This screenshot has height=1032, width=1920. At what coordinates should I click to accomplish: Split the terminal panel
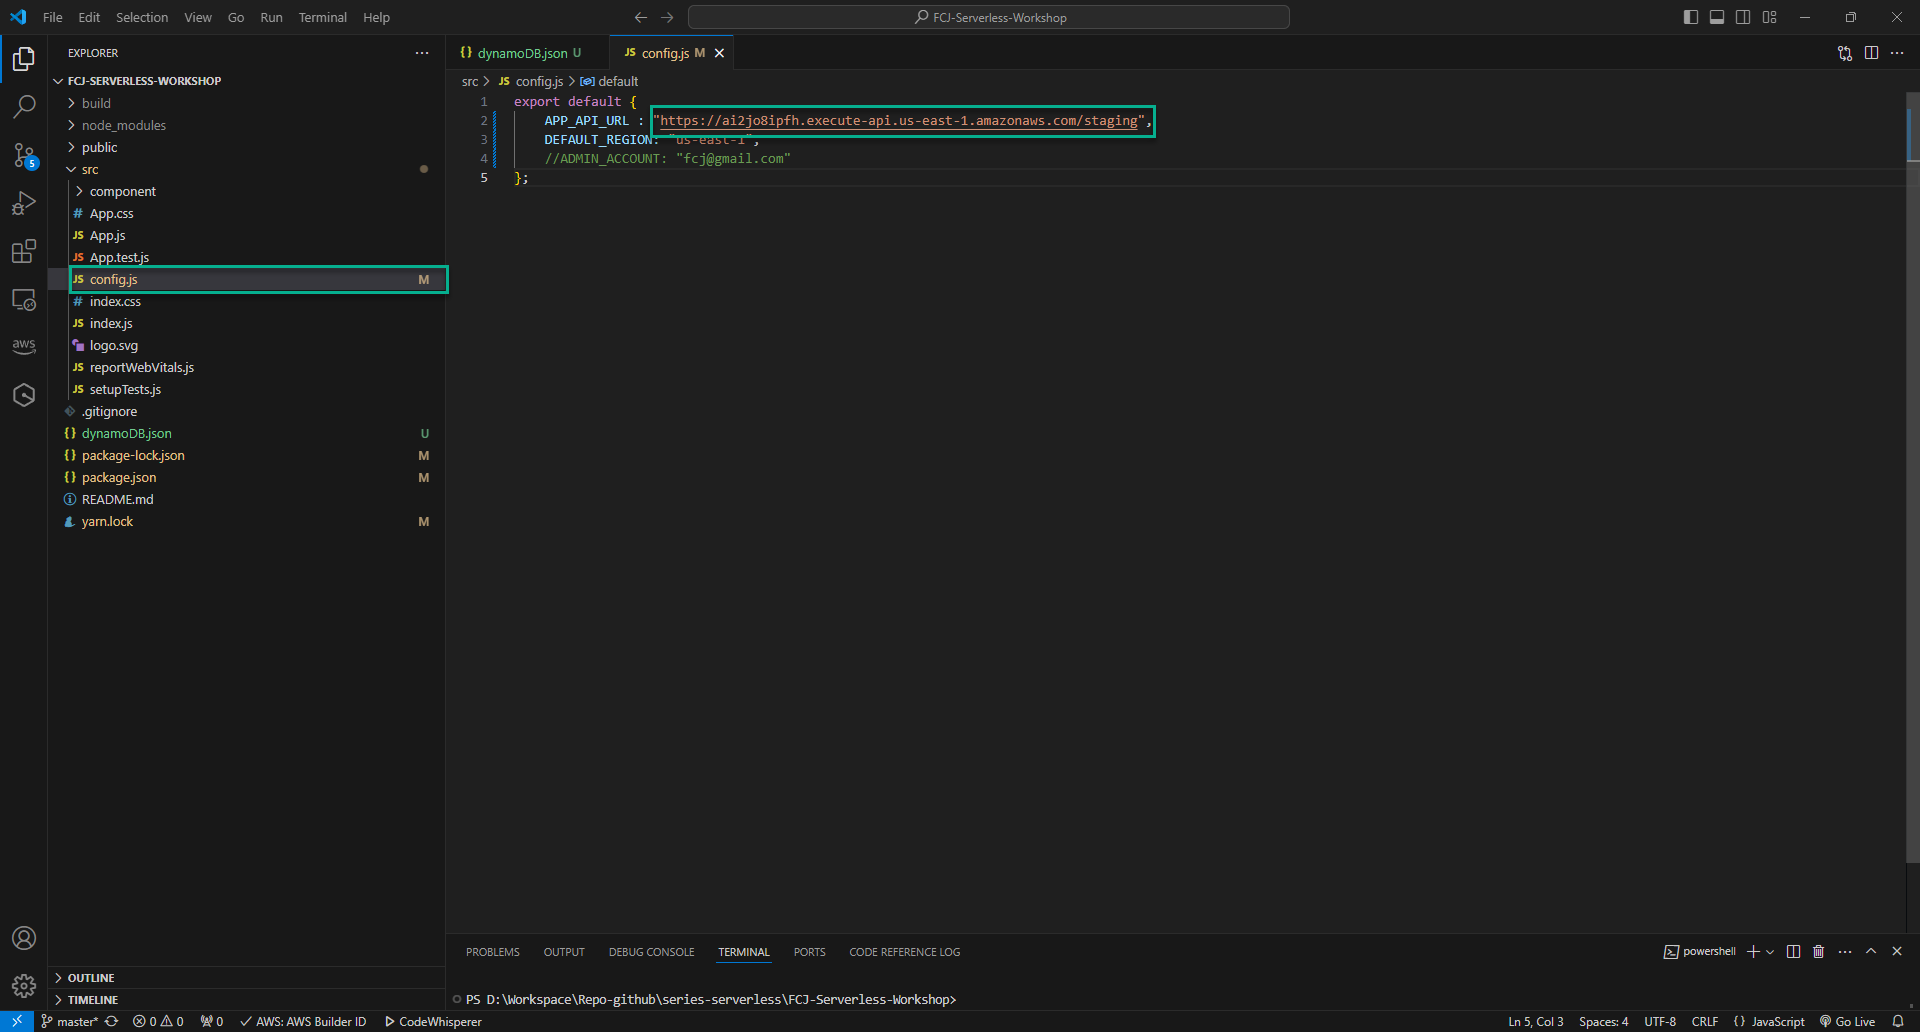(x=1793, y=951)
